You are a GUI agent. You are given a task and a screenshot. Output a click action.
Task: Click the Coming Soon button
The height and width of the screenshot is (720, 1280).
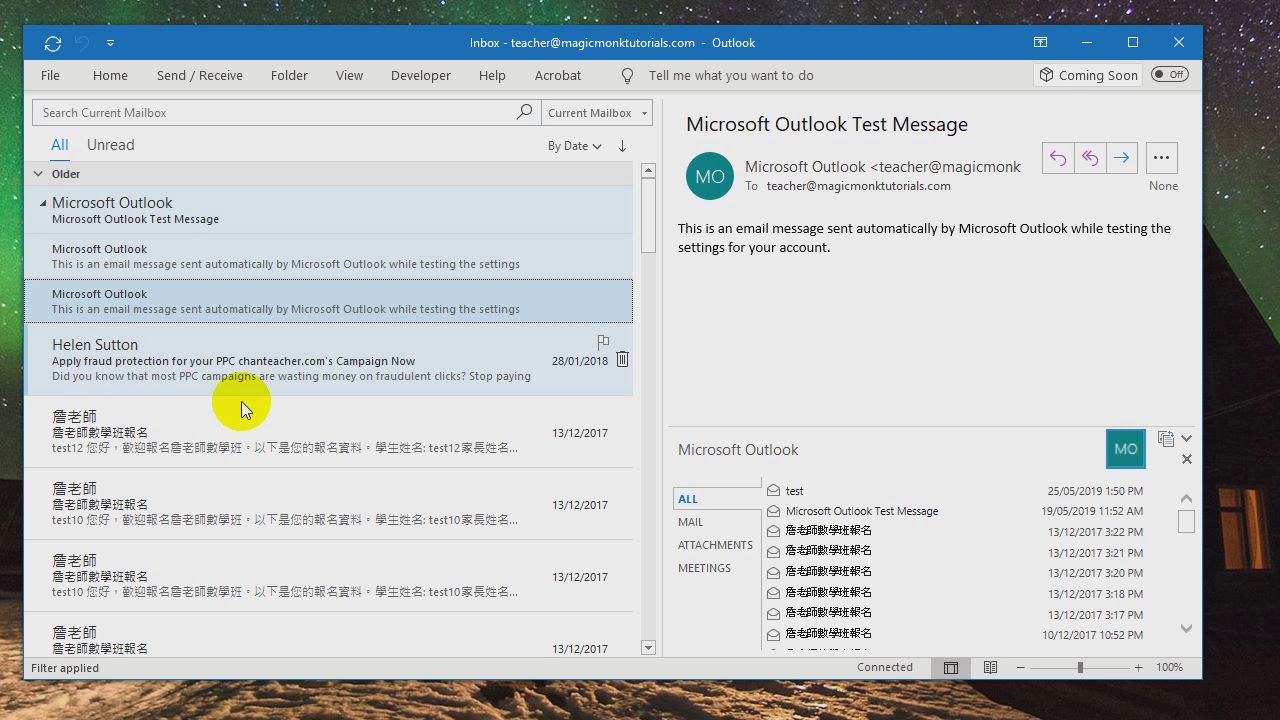1088,75
